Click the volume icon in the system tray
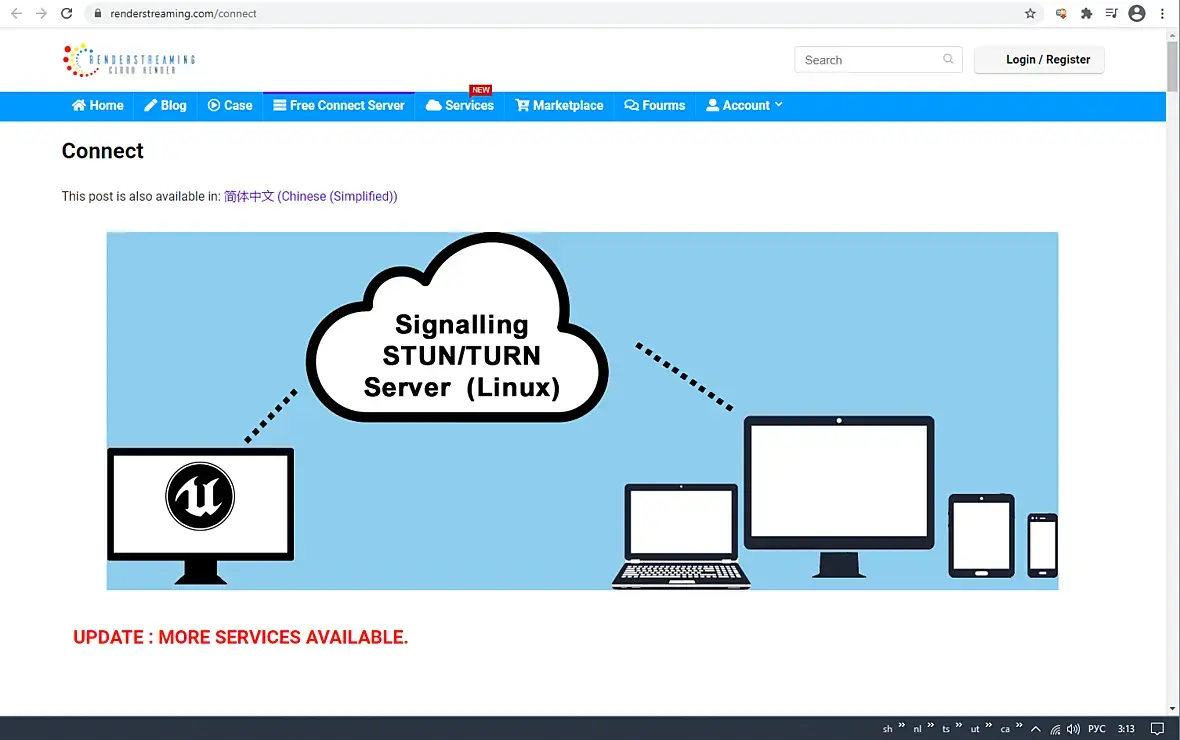 pyautogui.click(x=1073, y=729)
